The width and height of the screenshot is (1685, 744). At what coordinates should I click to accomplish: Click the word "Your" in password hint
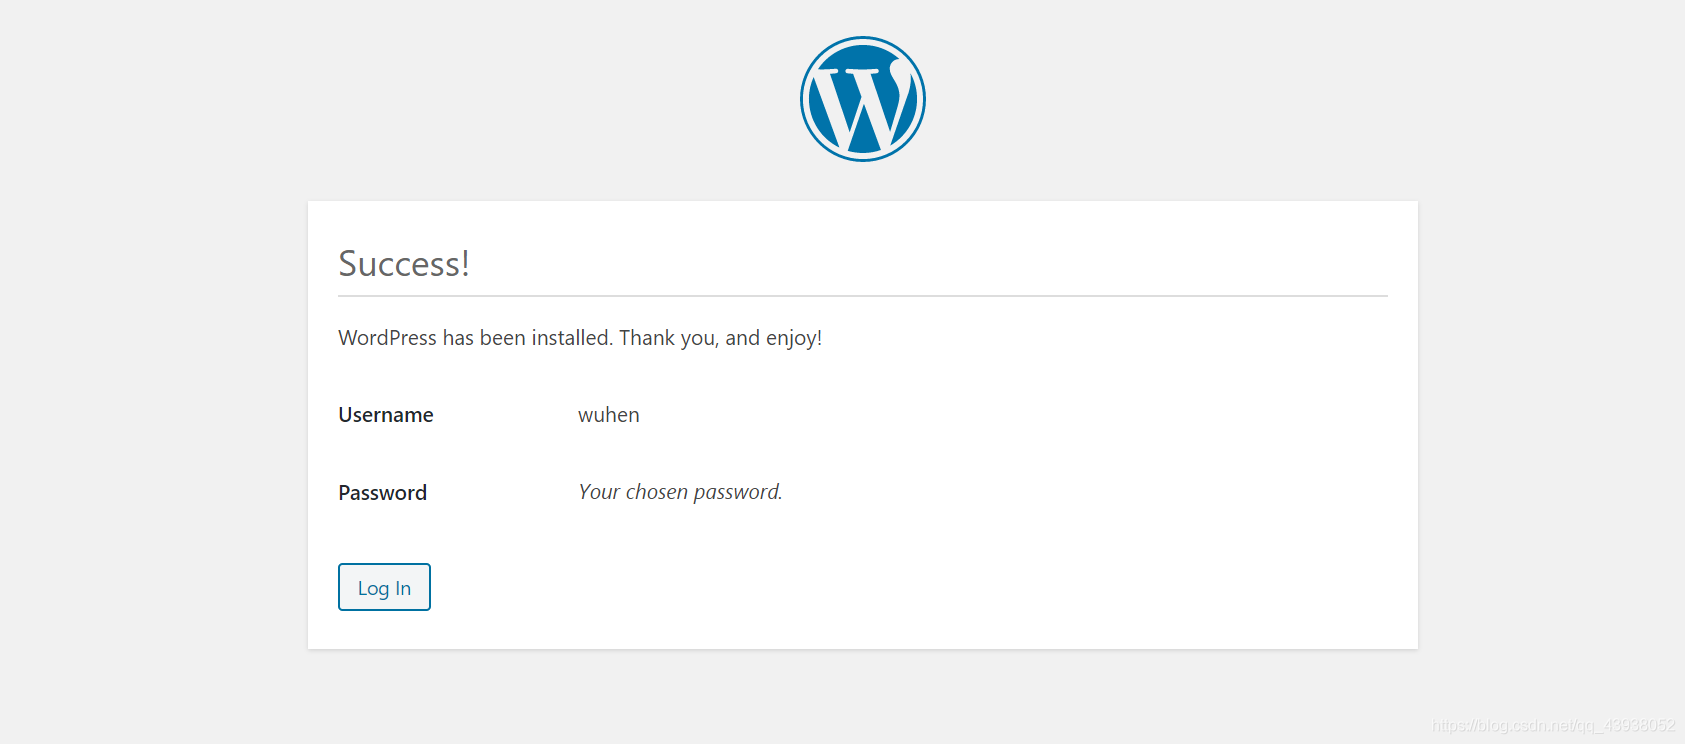pos(599,492)
